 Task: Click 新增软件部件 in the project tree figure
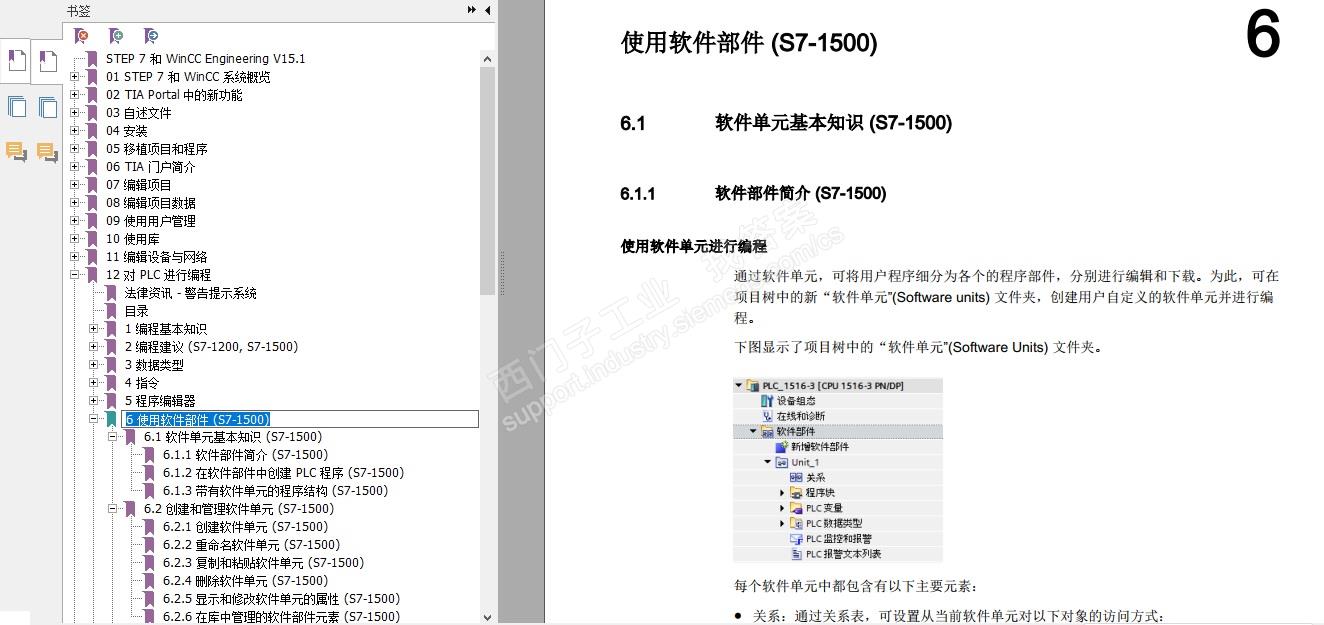tap(819, 447)
